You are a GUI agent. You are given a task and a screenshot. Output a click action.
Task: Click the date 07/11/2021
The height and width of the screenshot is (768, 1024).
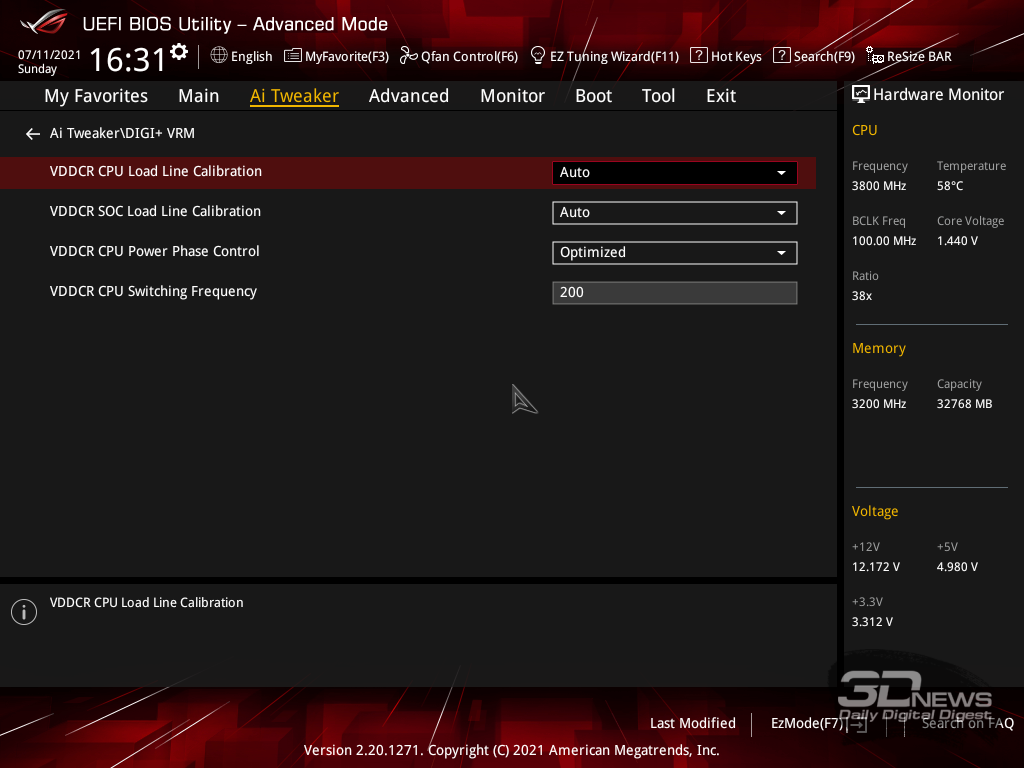pos(49,55)
